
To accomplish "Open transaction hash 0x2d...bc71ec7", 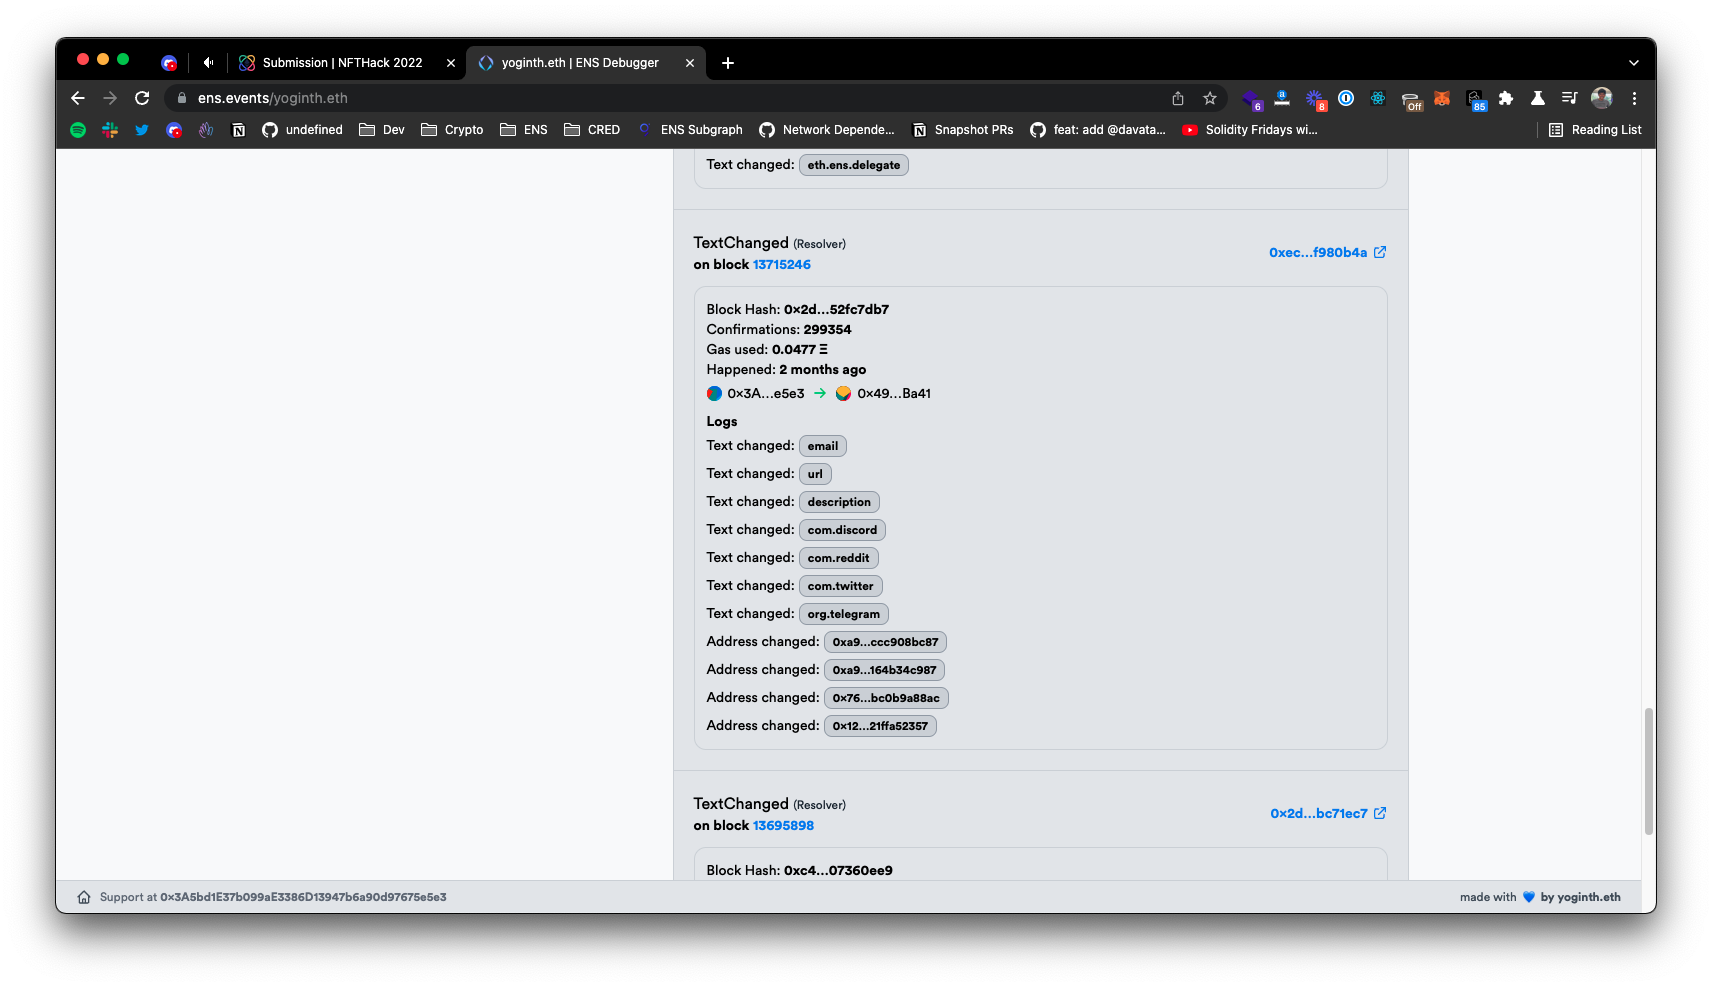I will click(1319, 813).
